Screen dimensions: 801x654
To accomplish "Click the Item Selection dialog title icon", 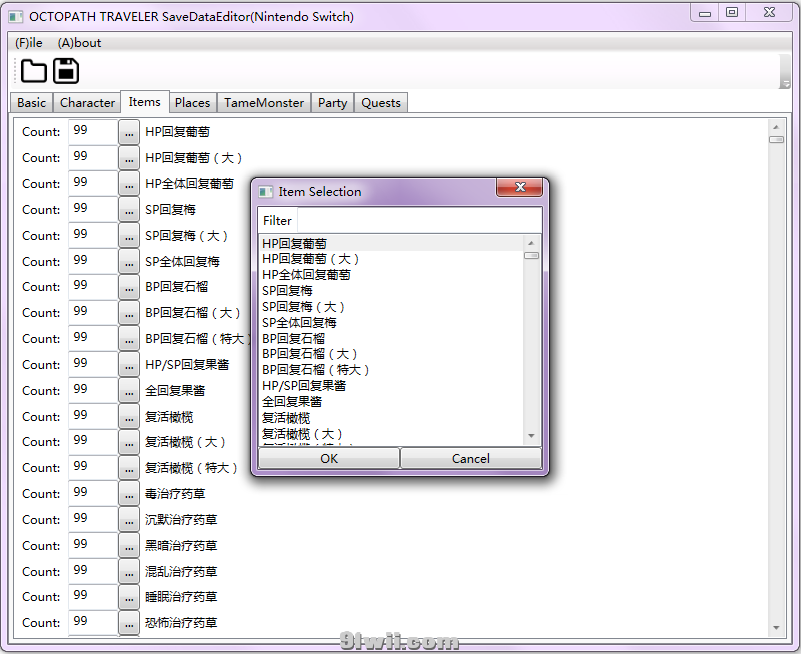I will (x=266, y=192).
